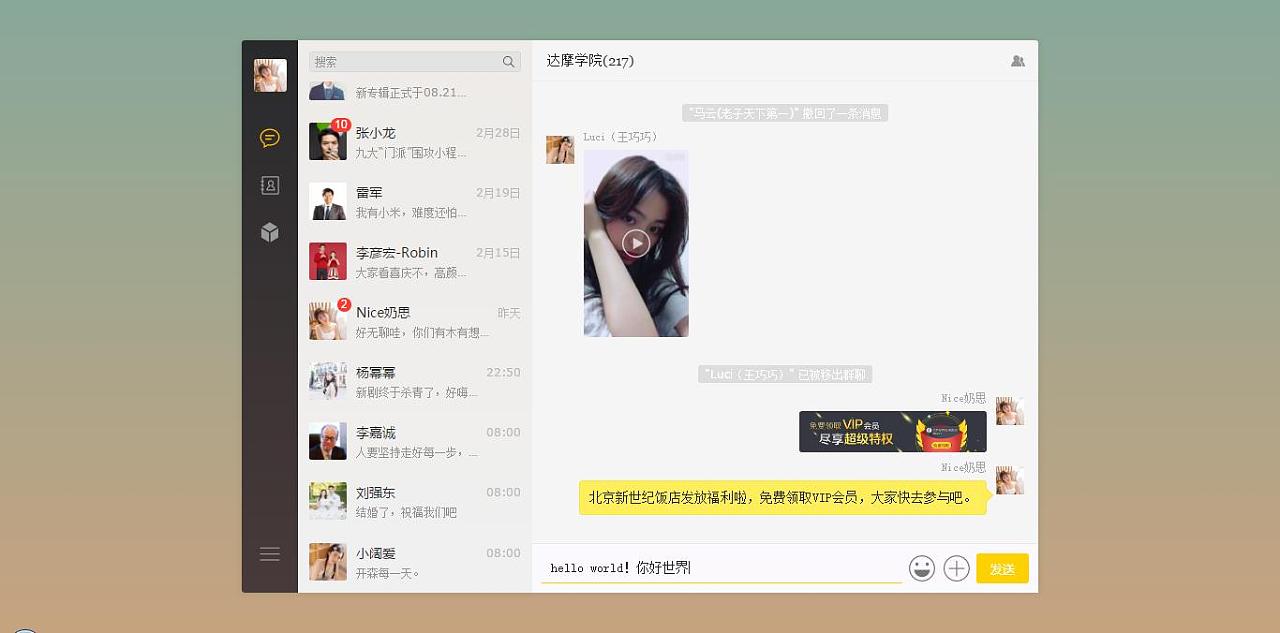Open chat with 小阔爱
Image resolution: width=1280 pixels, height=633 pixels.
pyautogui.click(x=414, y=562)
